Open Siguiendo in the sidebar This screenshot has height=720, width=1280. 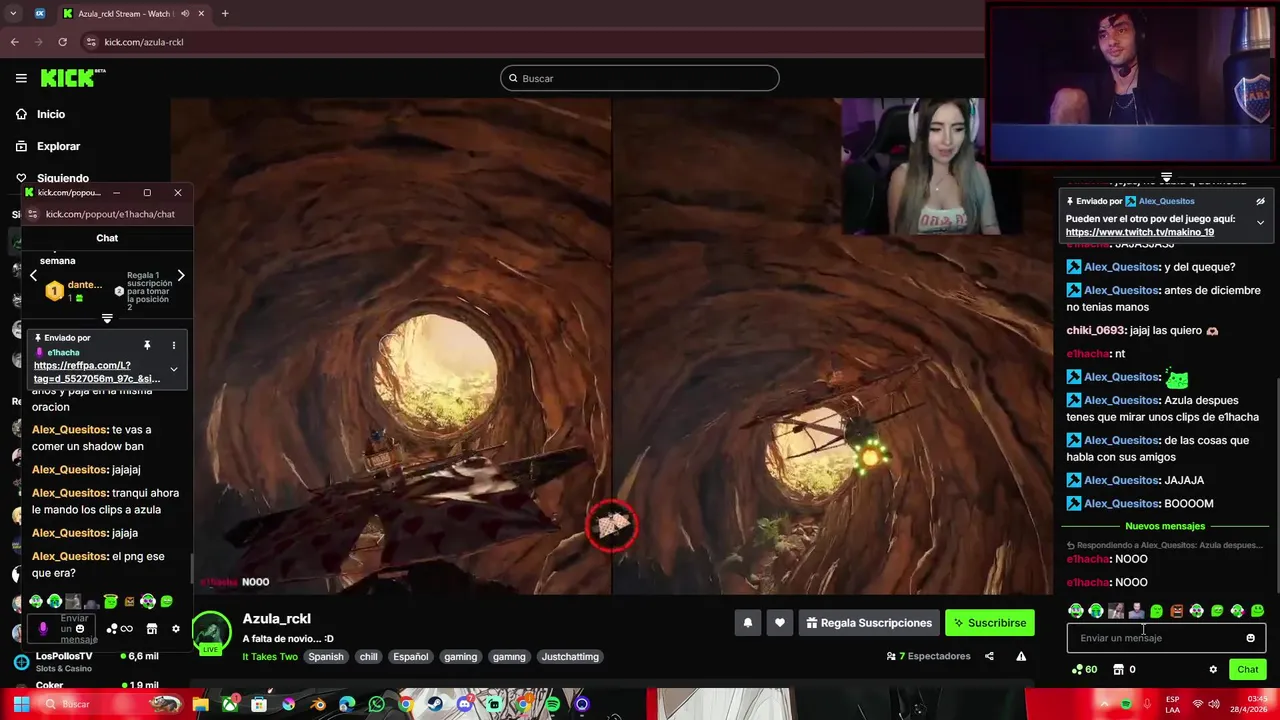click(x=52, y=178)
